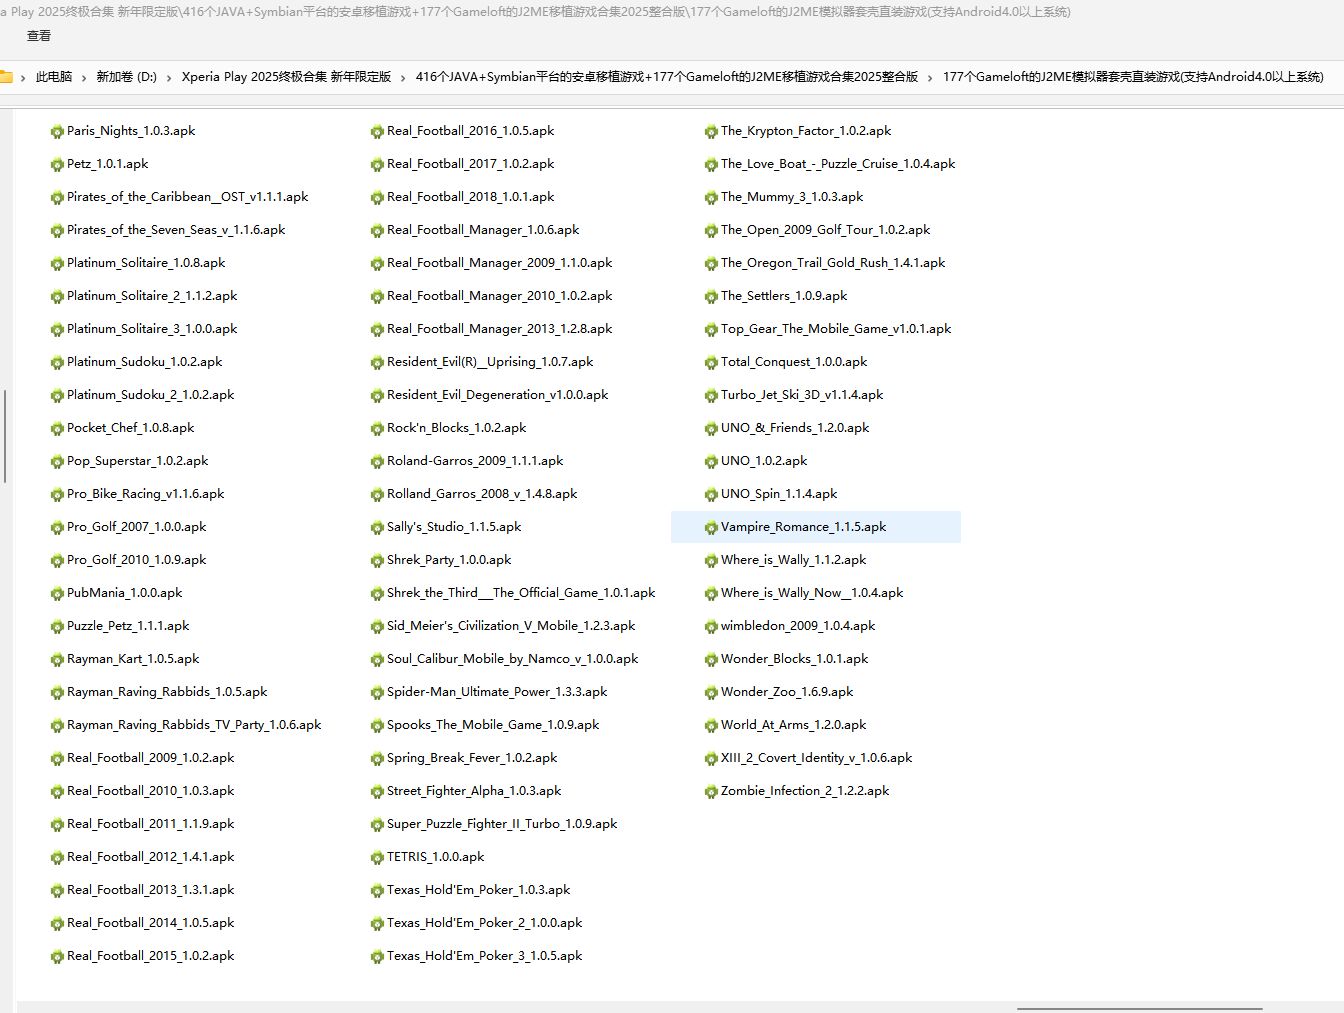Select Platinum_Sudoku_2_1.0.2.apk

click(x=142, y=395)
